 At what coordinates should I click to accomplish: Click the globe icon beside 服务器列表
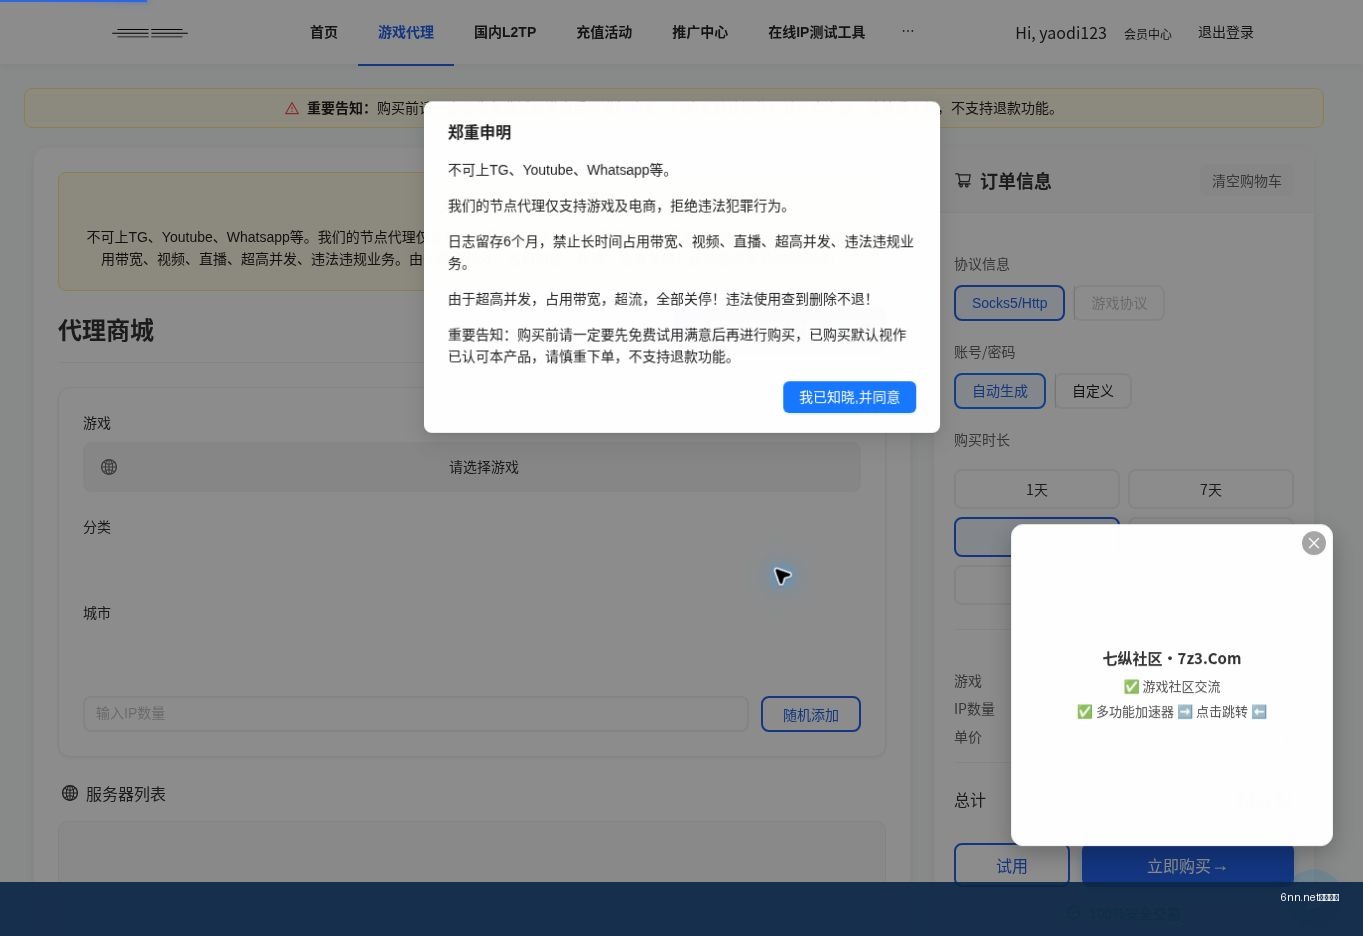(x=70, y=793)
